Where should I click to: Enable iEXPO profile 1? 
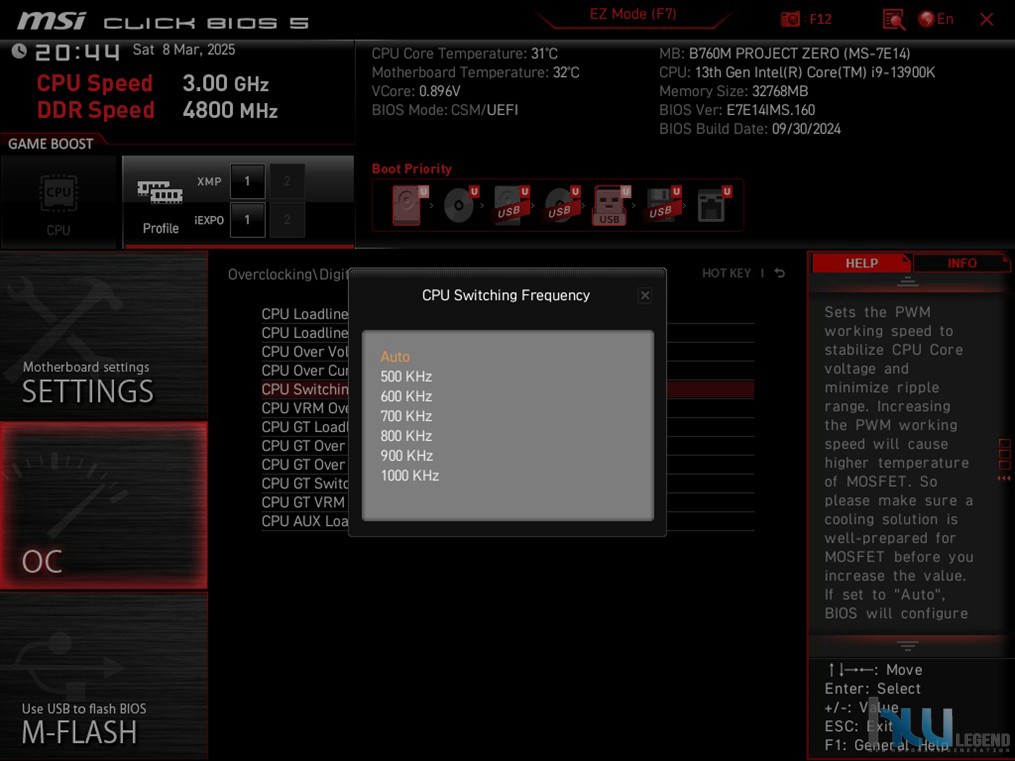pos(247,220)
